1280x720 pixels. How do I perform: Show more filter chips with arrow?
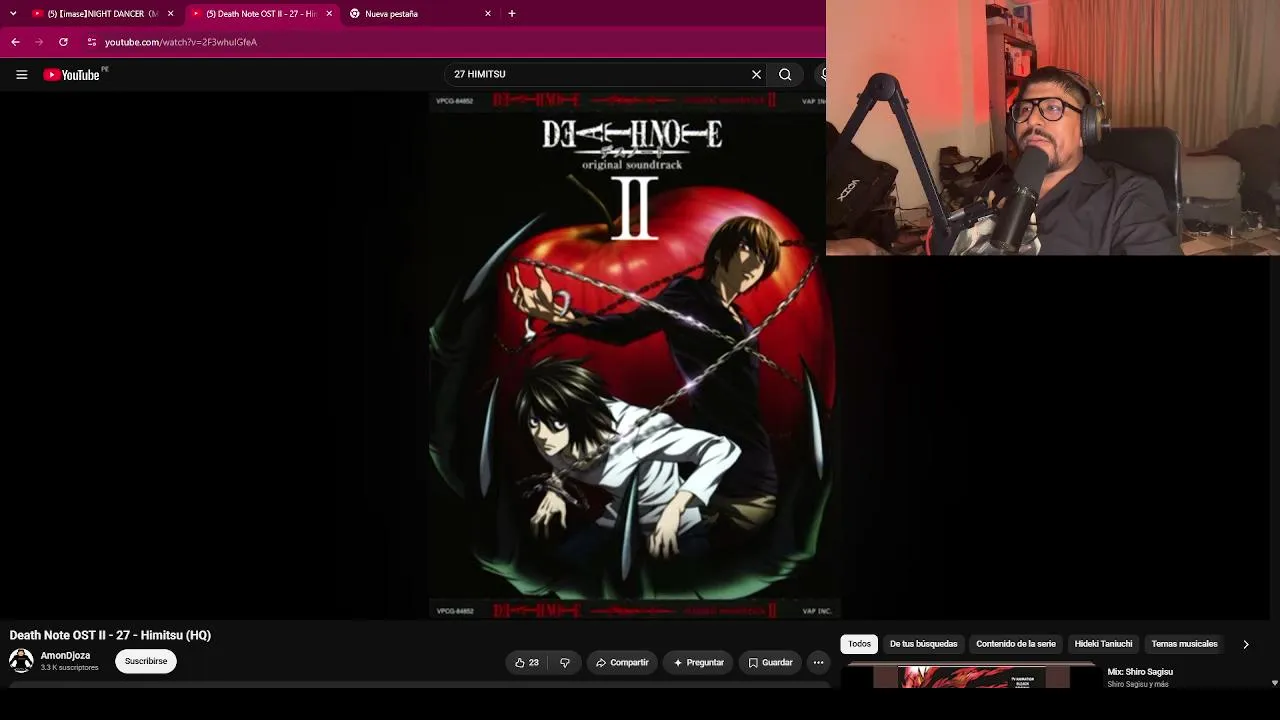point(1245,644)
